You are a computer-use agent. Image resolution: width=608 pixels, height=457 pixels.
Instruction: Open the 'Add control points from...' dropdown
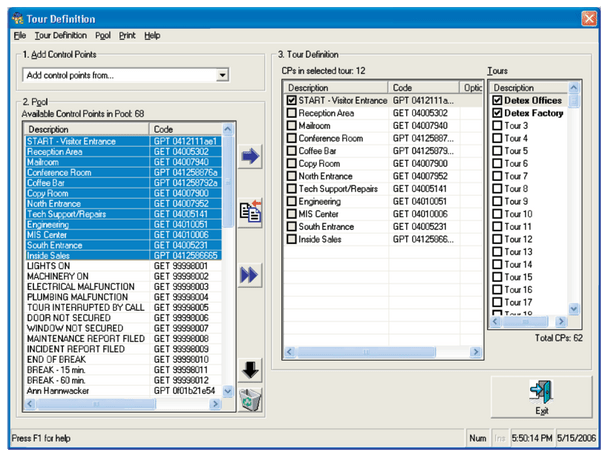[x=222, y=75]
